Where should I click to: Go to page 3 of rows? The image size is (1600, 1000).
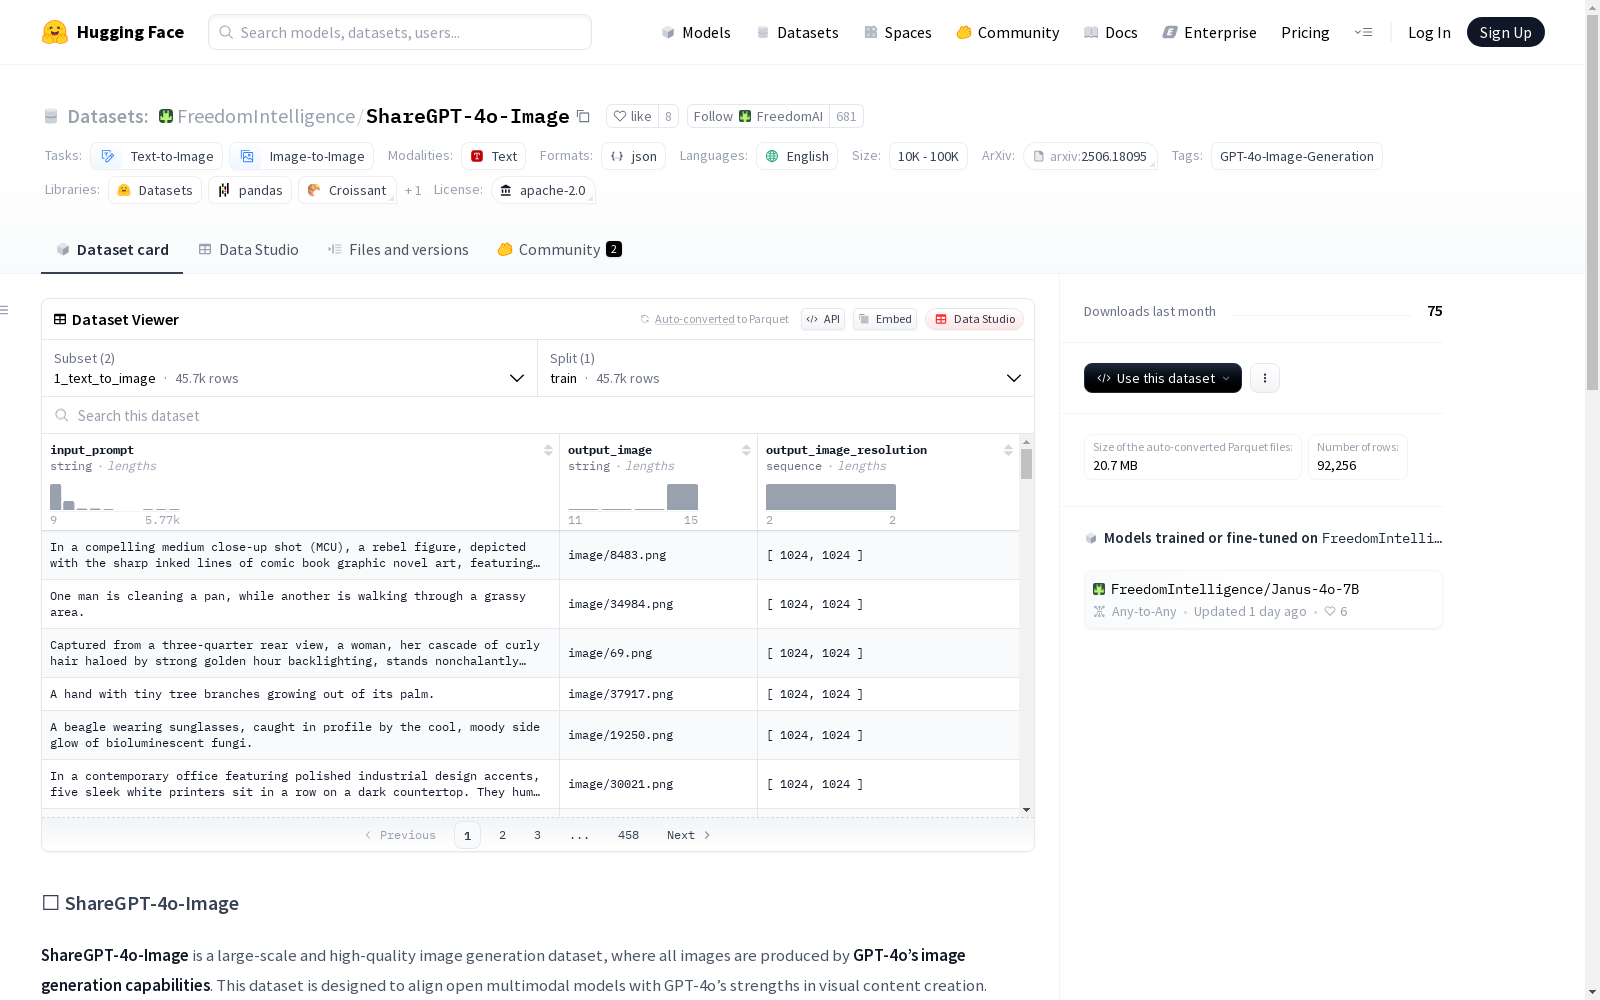[537, 835]
